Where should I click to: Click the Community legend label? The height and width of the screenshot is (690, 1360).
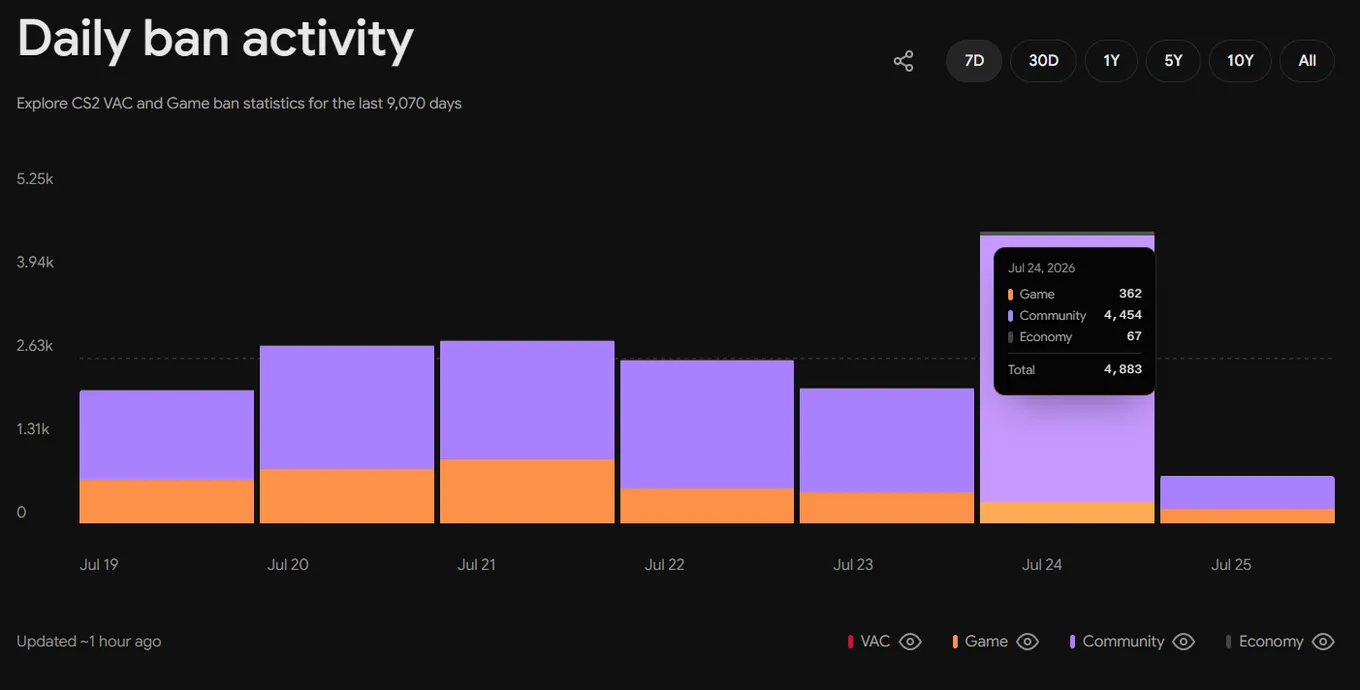coord(1123,642)
